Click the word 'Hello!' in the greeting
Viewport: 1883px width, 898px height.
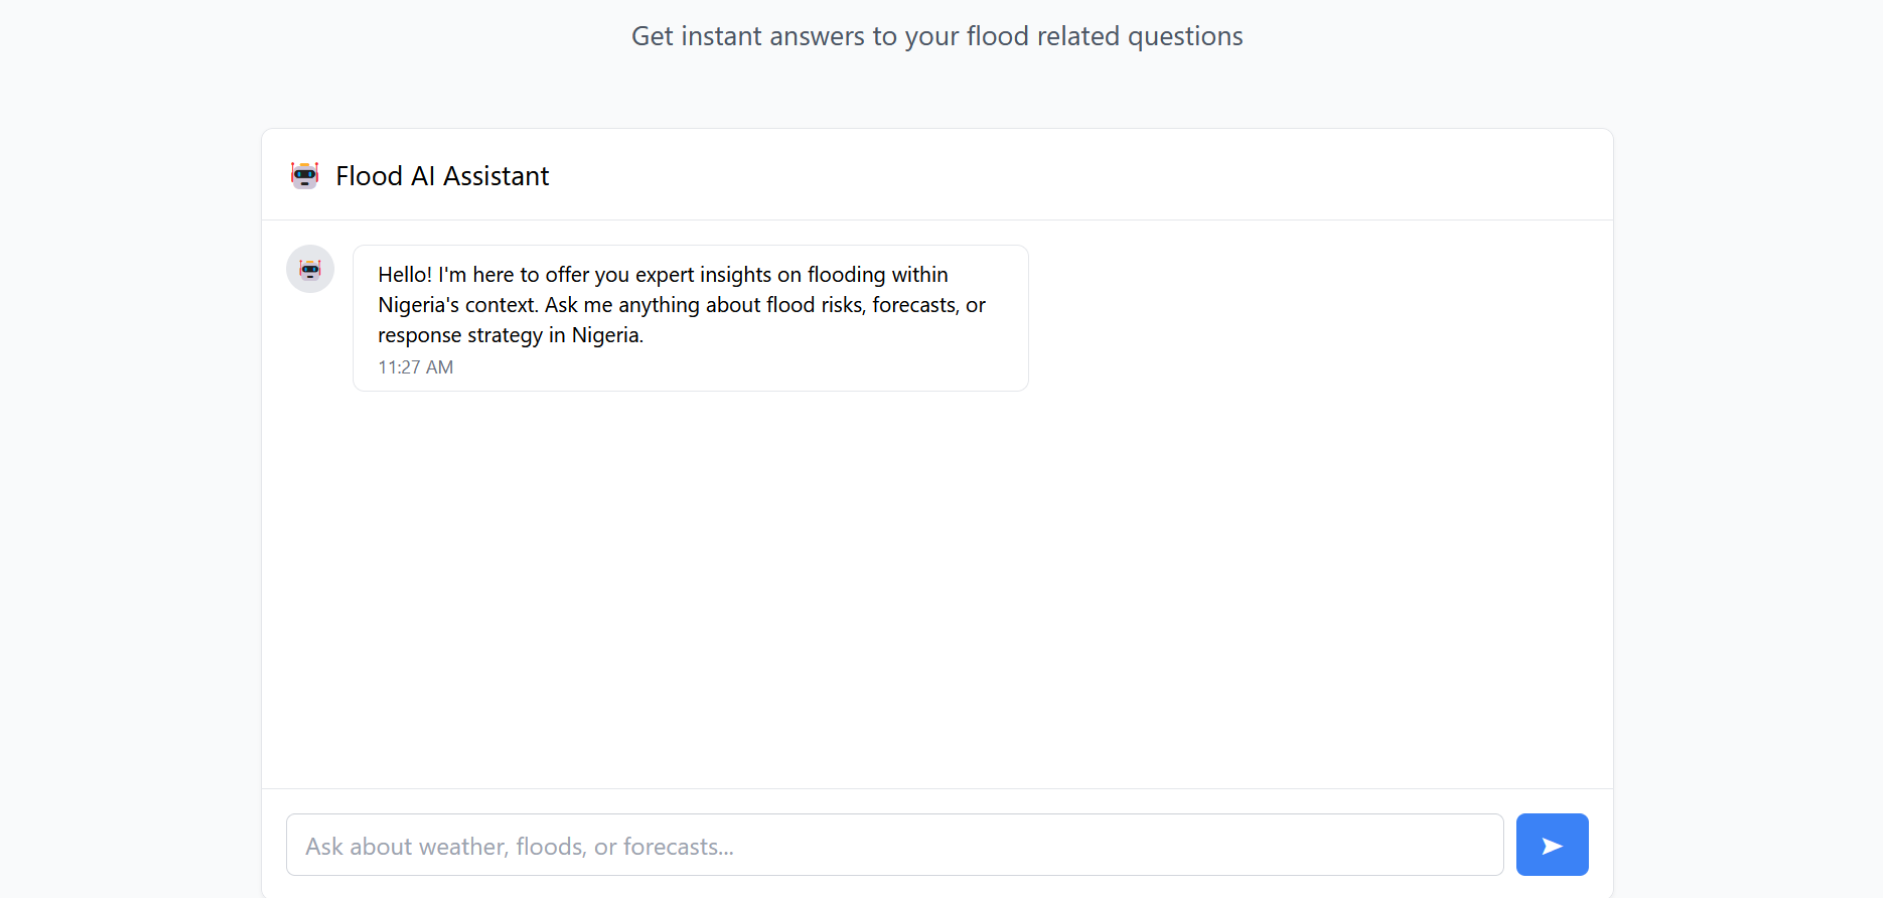click(x=404, y=275)
